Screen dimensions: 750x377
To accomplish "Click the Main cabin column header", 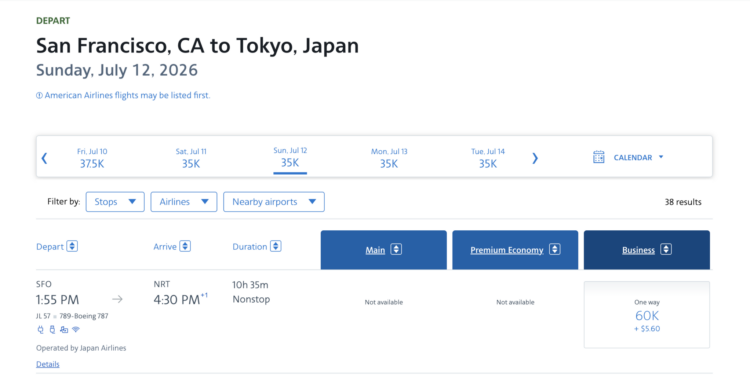I will [384, 250].
